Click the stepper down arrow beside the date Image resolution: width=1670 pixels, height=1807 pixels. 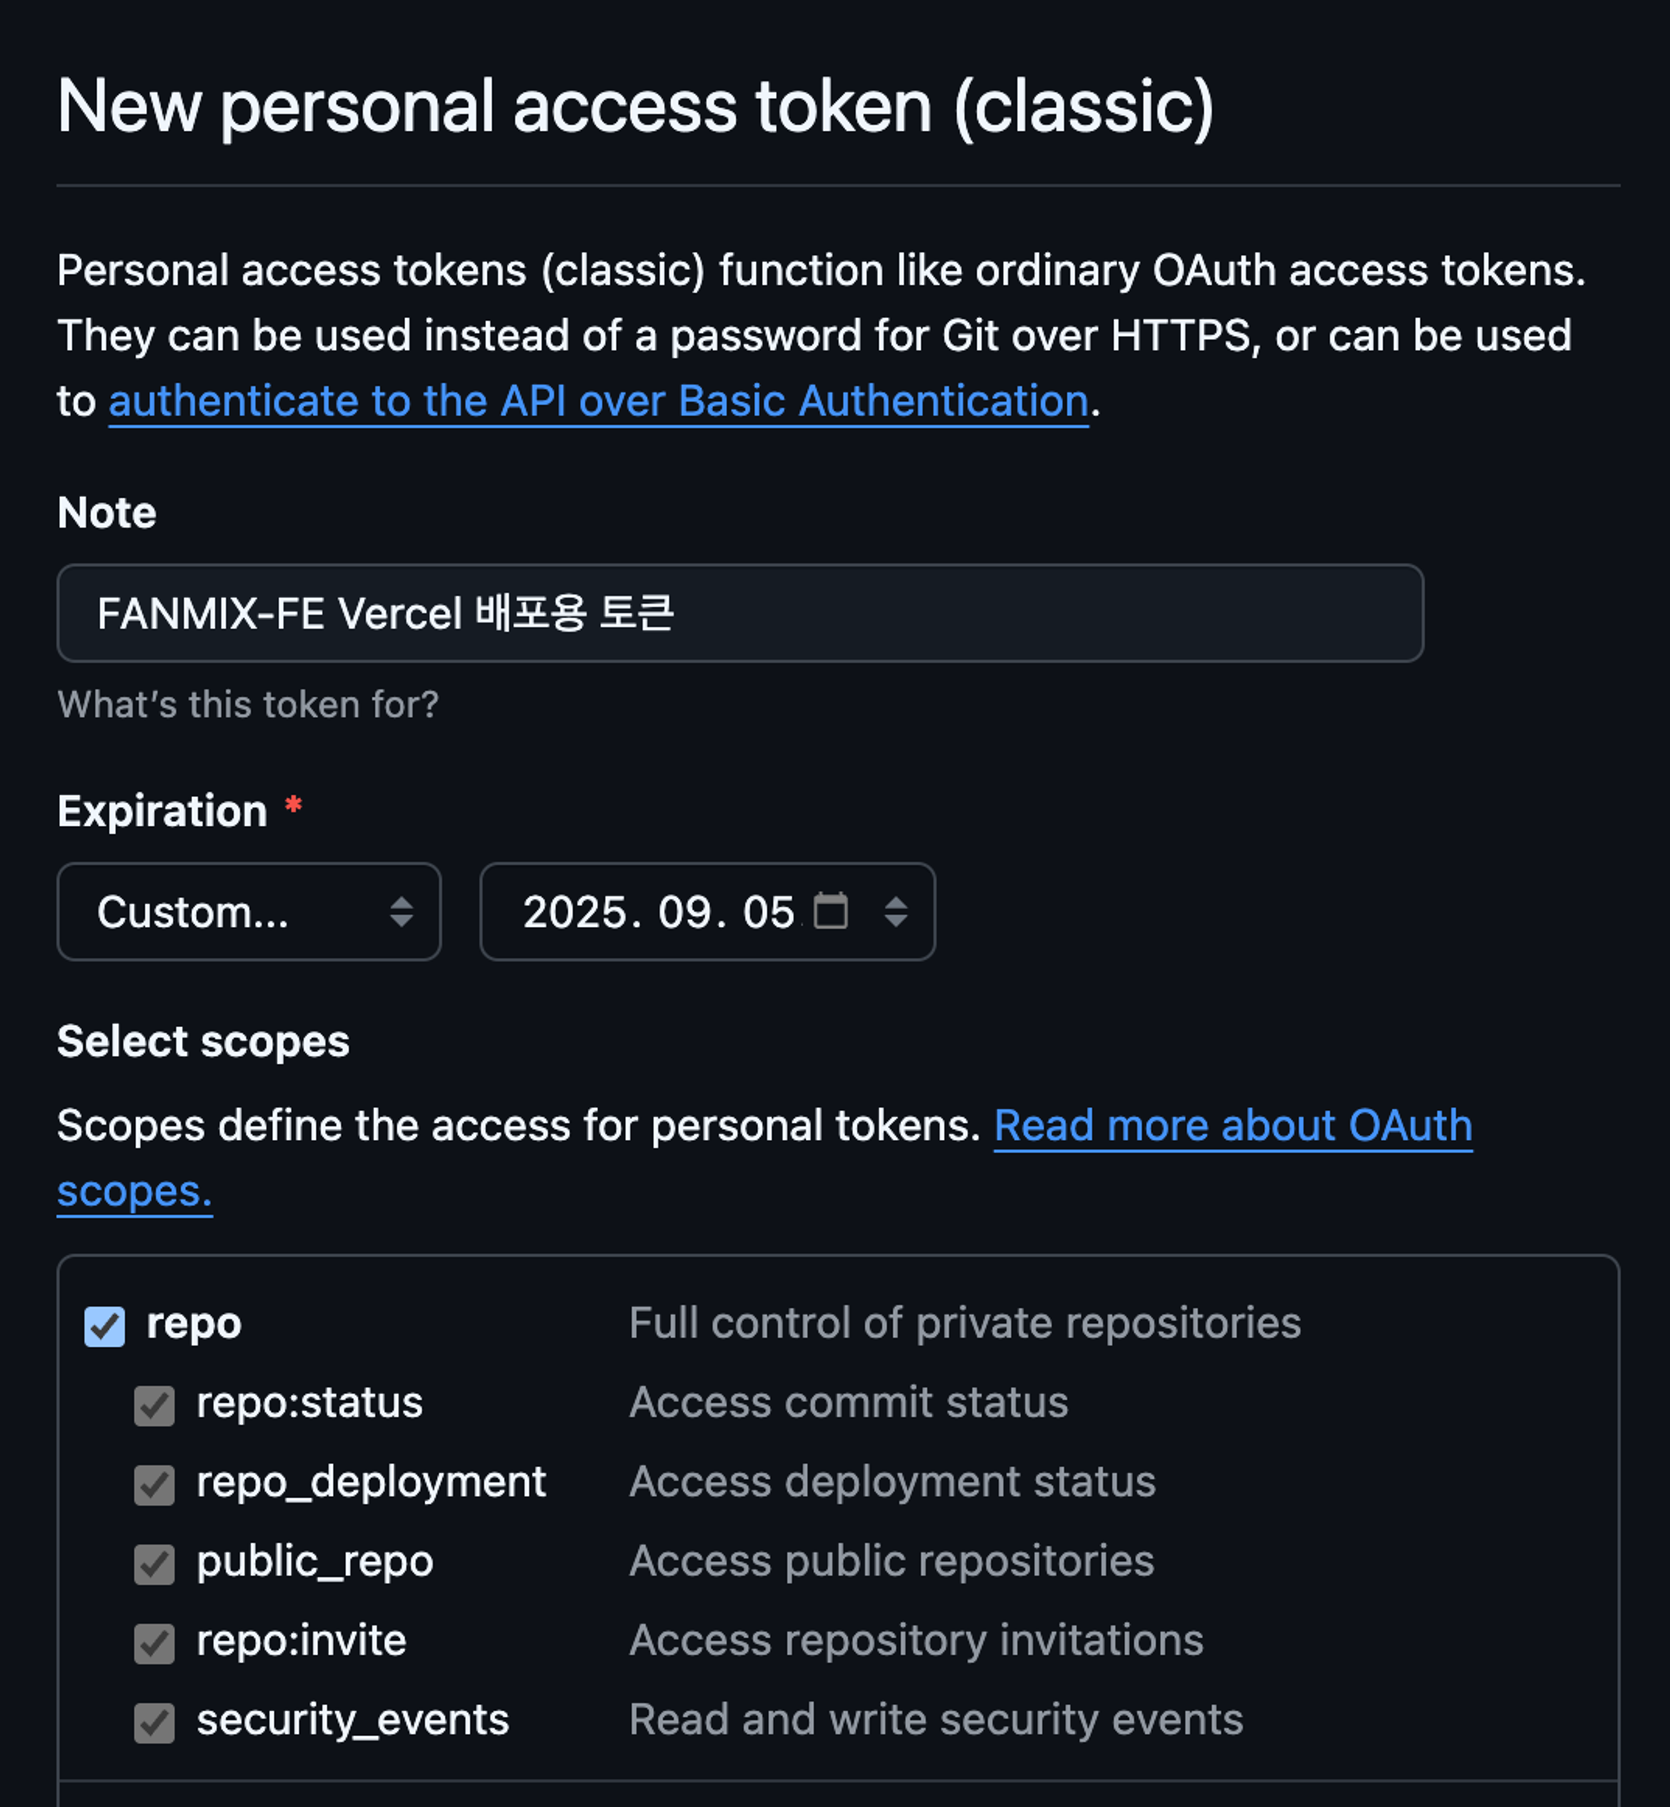coord(896,922)
